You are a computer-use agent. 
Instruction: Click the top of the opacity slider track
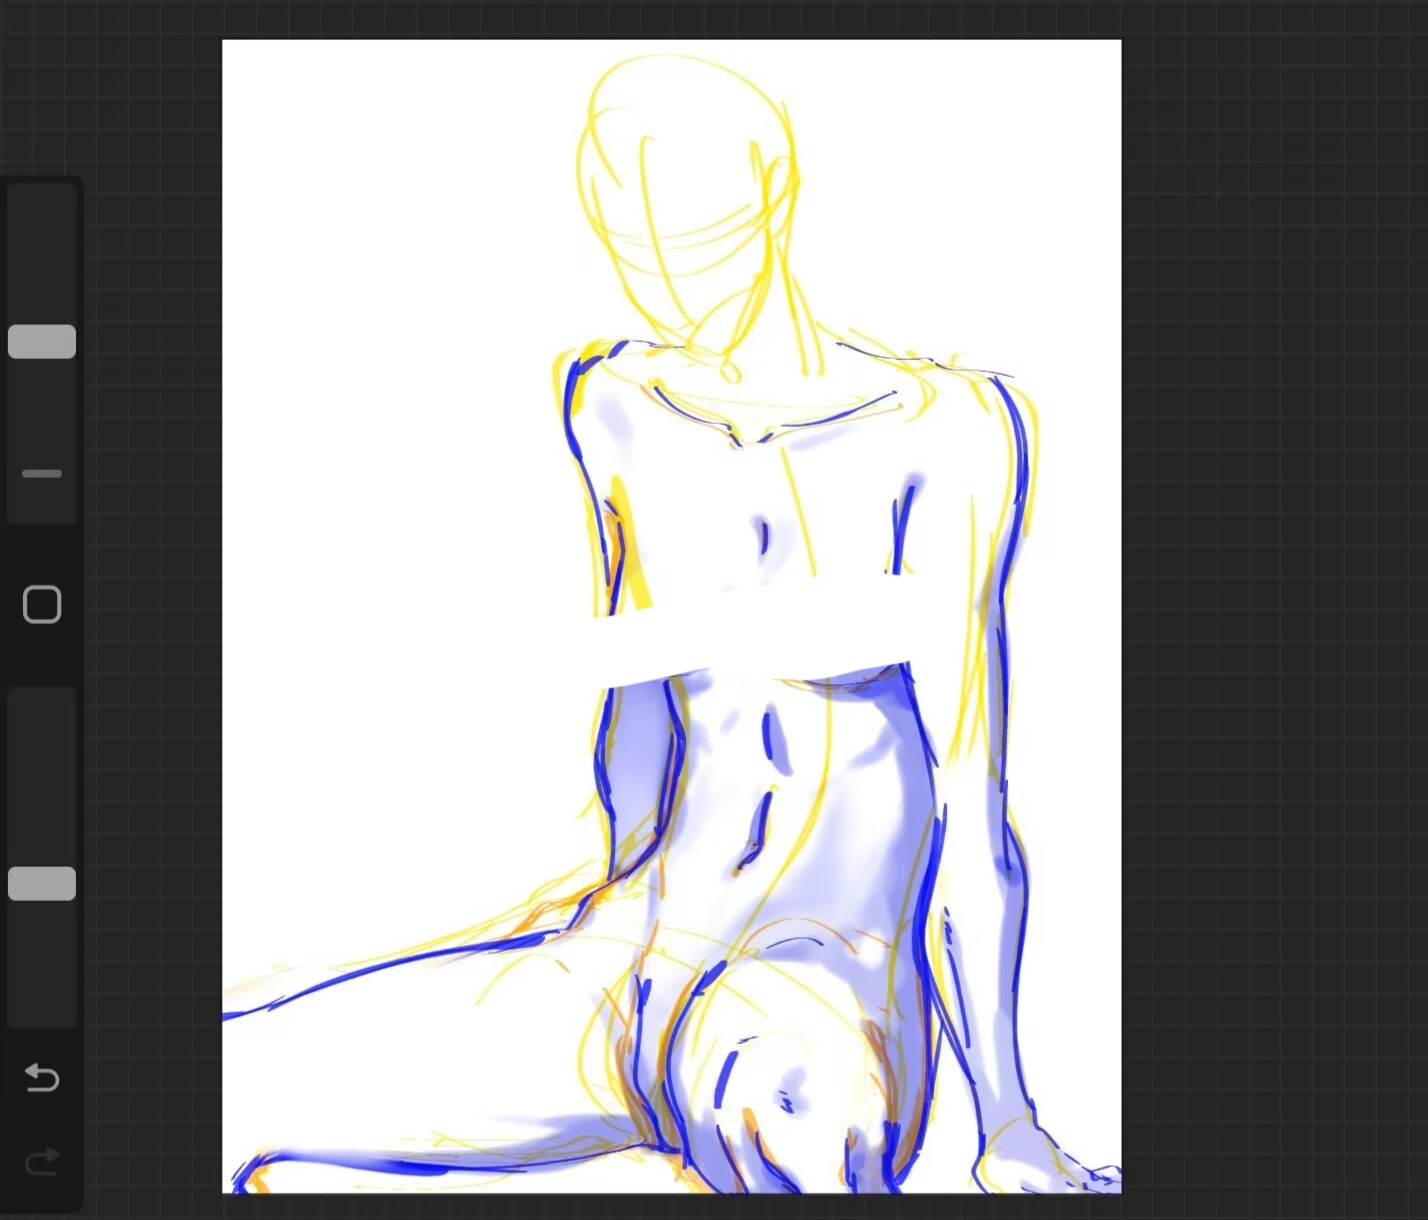coord(42,705)
